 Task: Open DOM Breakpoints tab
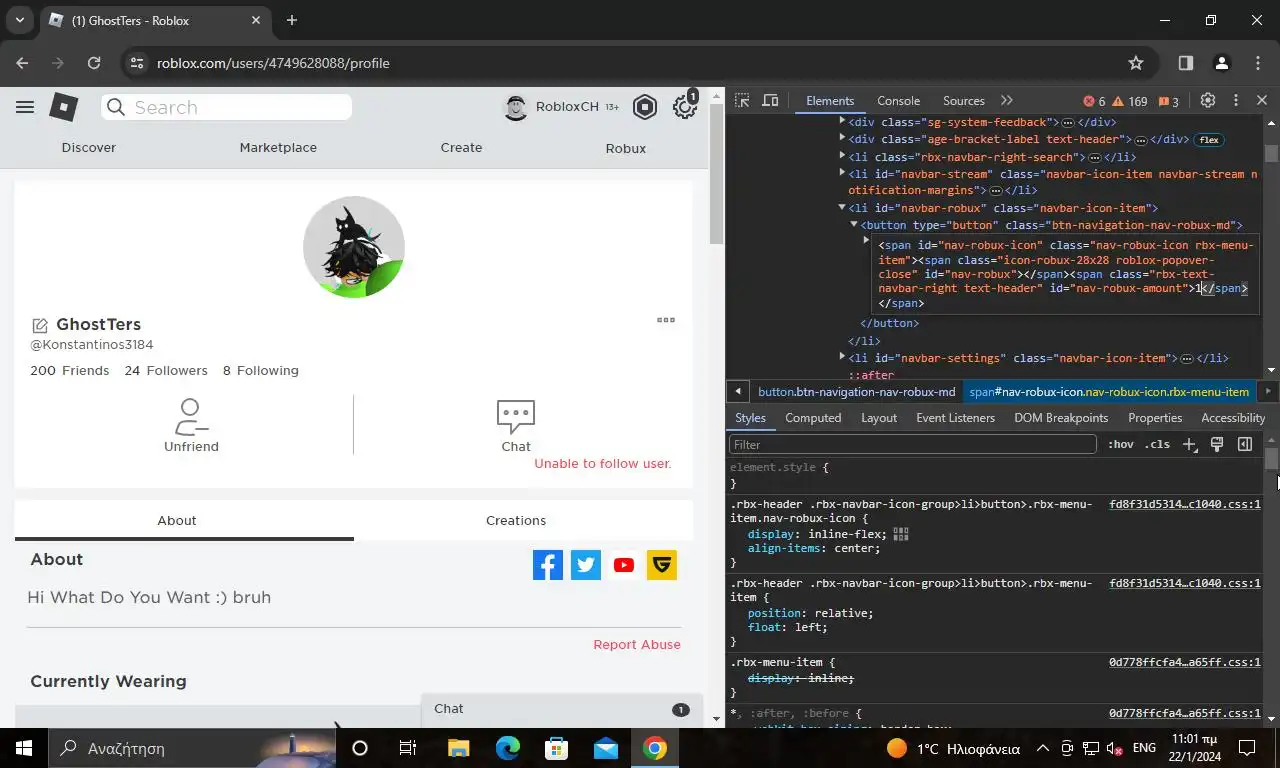coord(1061,418)
